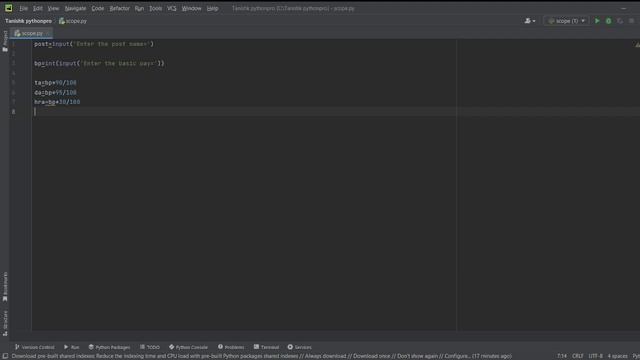Screen dimensions: 640x360
Task: Open the Project tool window sidebar
Action: (x=5, y=41)
